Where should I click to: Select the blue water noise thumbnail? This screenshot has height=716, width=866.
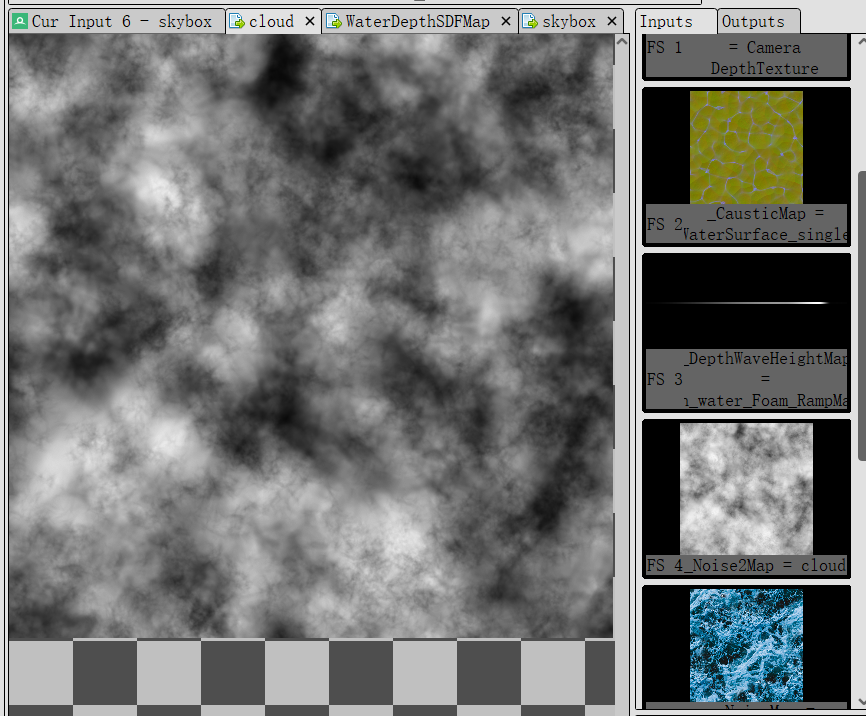[746, 644]
